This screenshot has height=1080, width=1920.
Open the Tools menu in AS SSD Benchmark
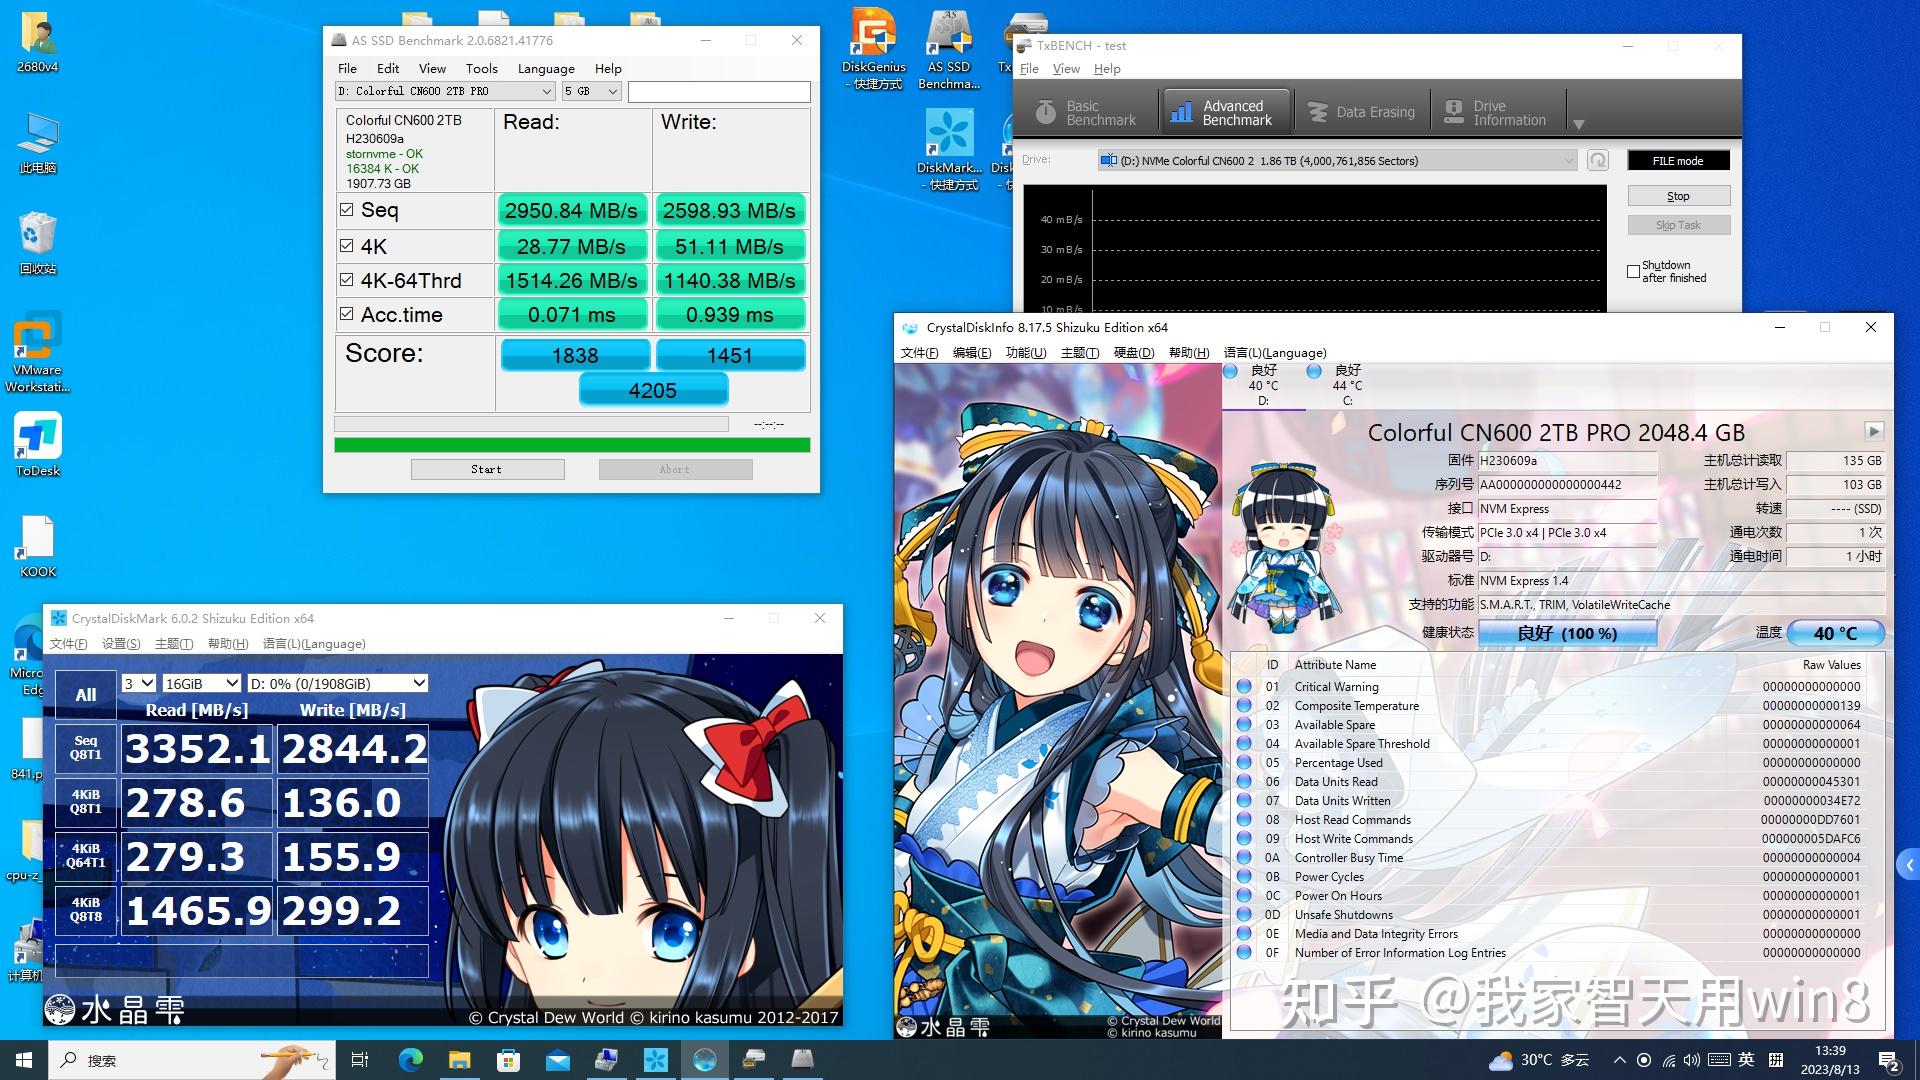(x=481, y=68)
